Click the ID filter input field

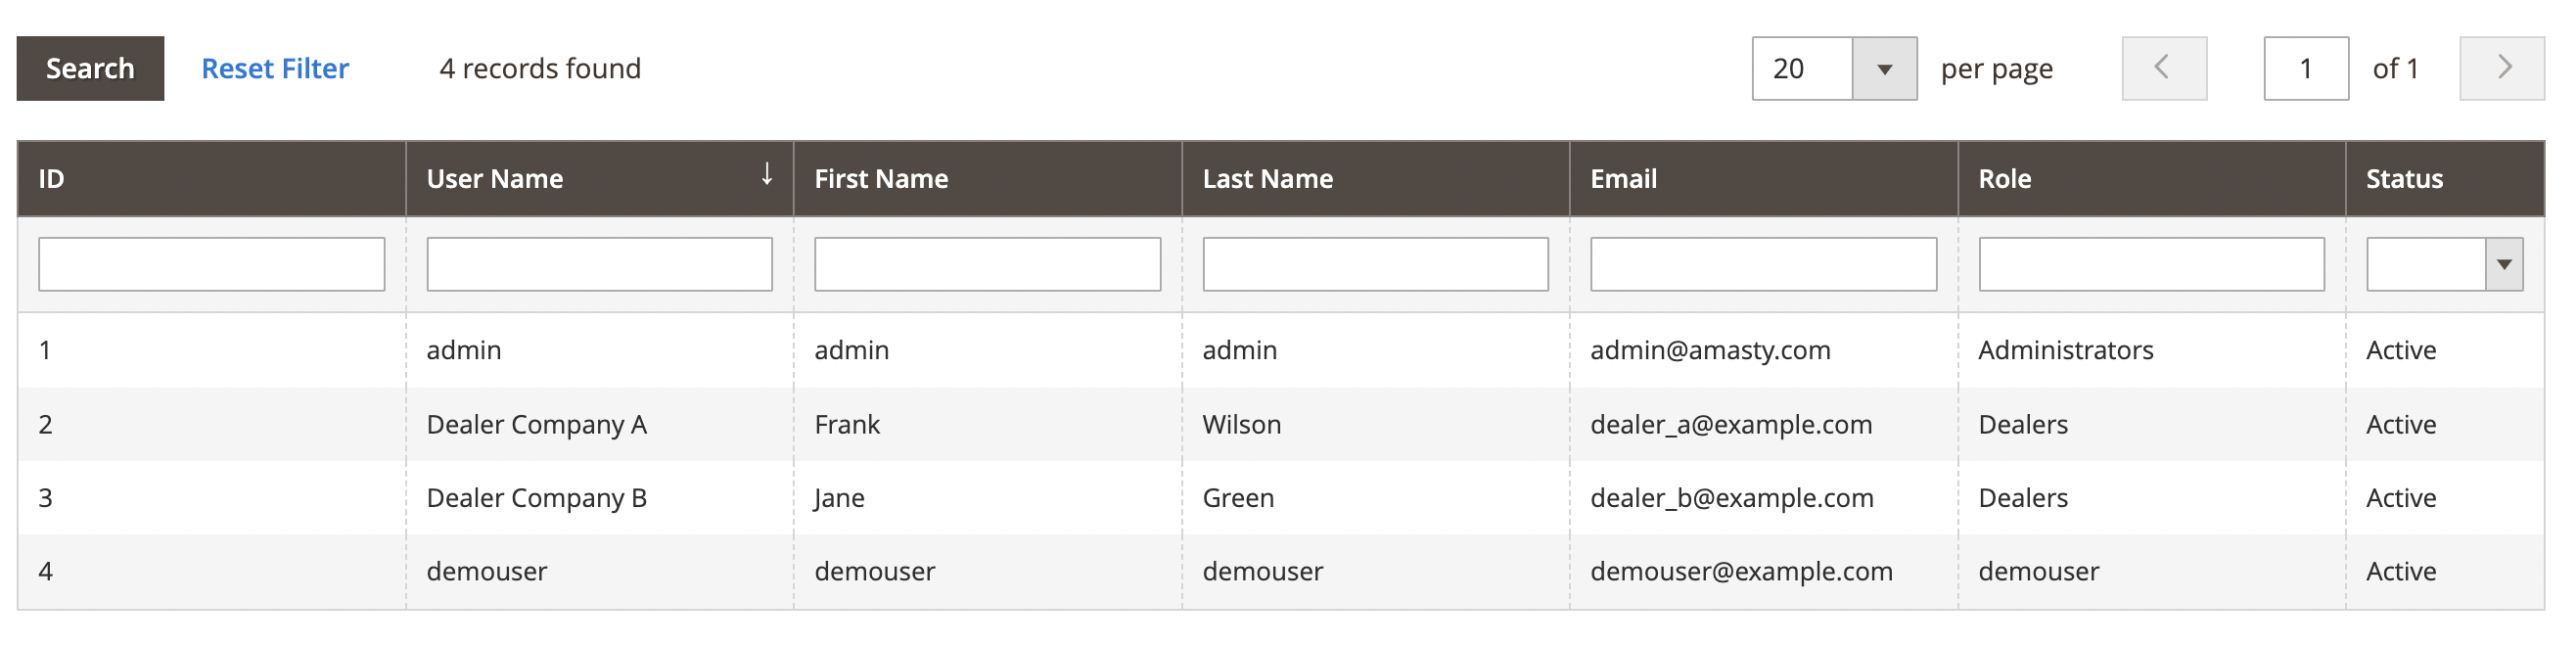point(211,264)
